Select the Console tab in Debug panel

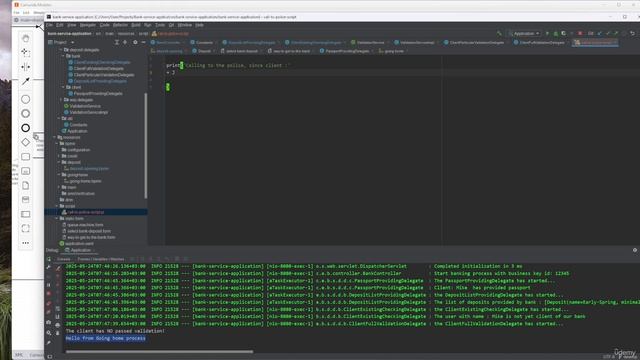coord(64,259)
